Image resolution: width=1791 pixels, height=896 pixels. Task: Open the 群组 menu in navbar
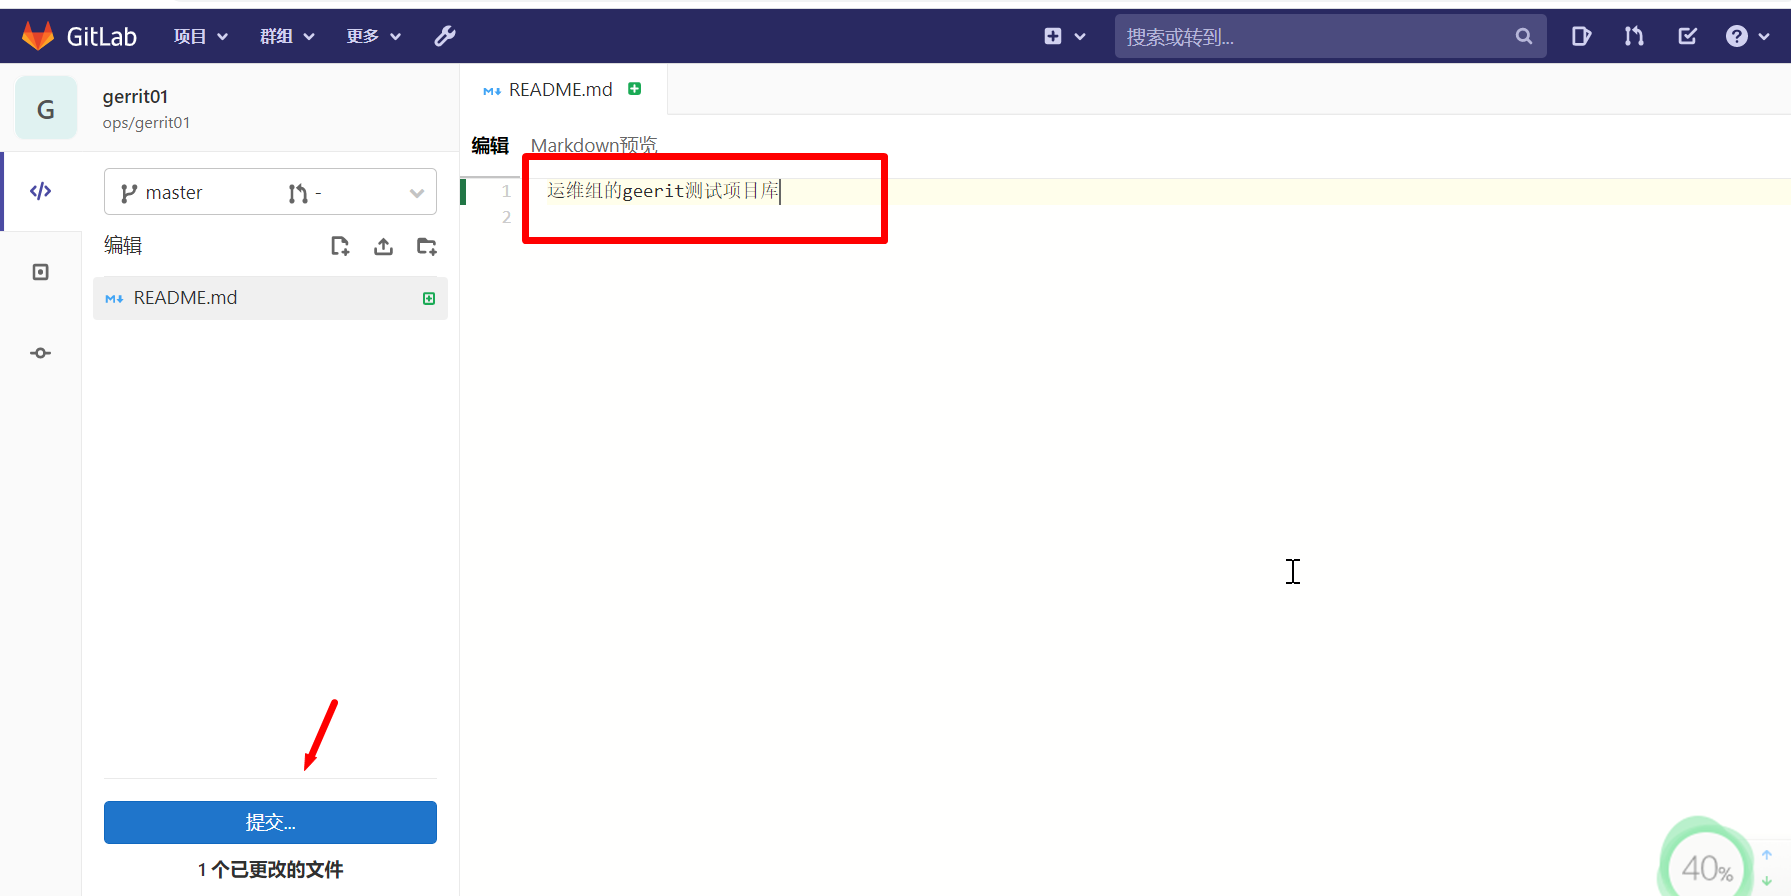(x=287, y=36)
